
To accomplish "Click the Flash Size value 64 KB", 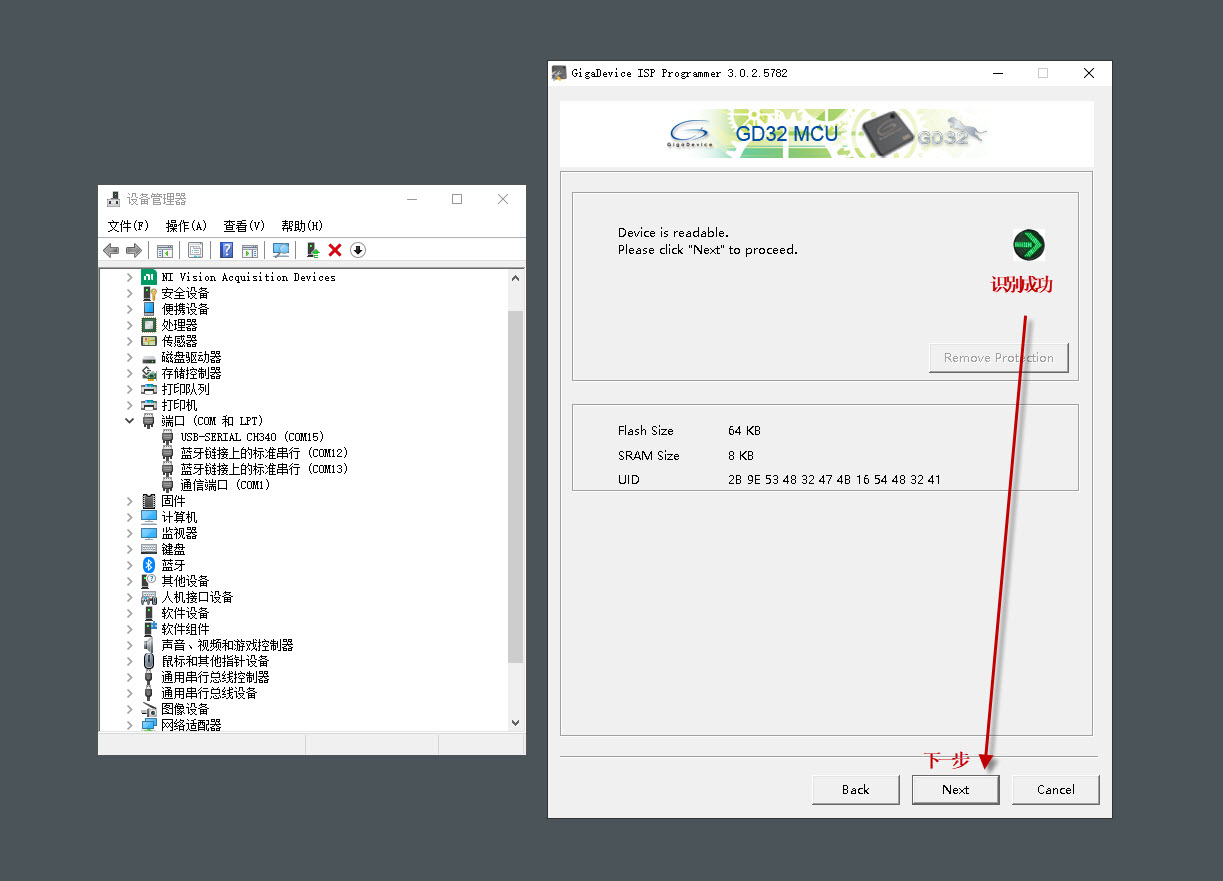I will pyautogui.click(x=744, y=431).
